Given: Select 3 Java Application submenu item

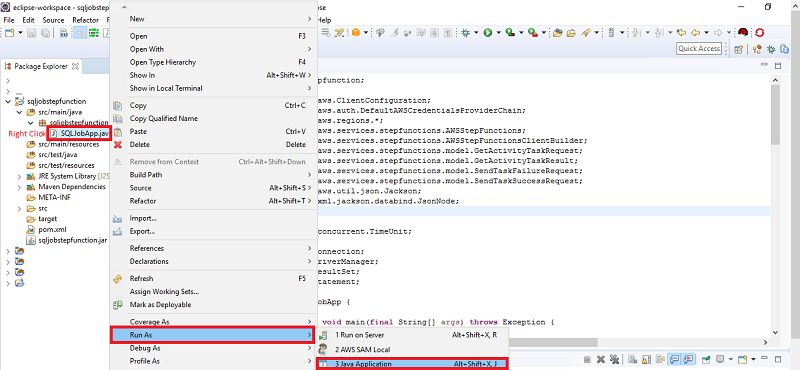Looking at the screenshot, I should [412, 364].
